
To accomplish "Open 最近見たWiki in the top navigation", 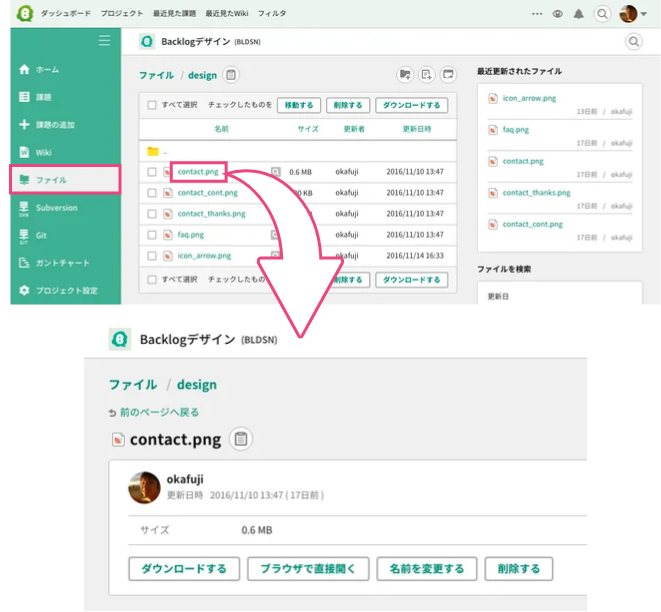I will pyautogui.click(x=227, y=13).
